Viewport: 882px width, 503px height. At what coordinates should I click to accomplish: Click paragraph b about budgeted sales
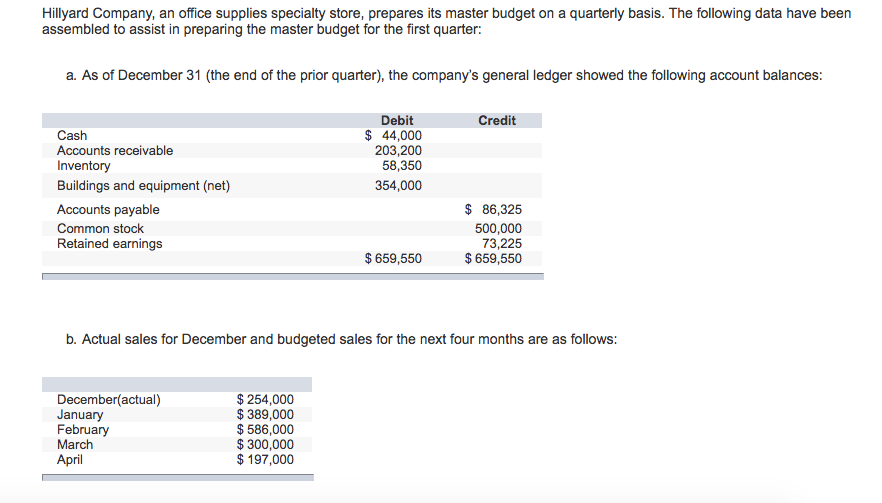[x=341, y=339]
